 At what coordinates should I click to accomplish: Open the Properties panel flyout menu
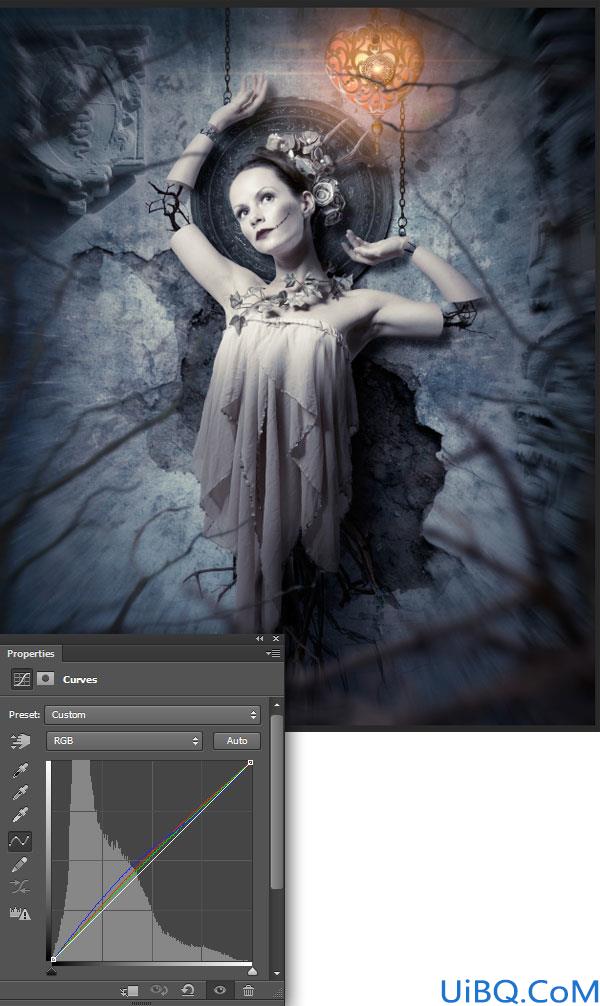coord(273,654)
